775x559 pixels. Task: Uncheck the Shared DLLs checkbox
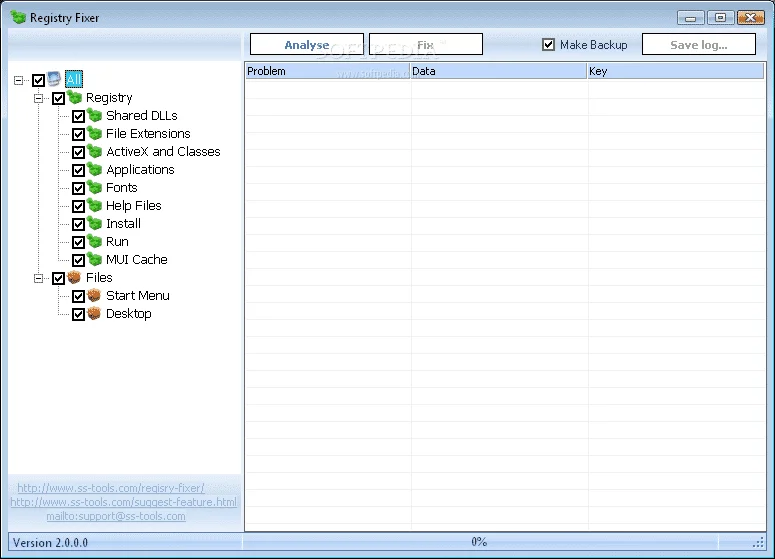pos(79,116)
